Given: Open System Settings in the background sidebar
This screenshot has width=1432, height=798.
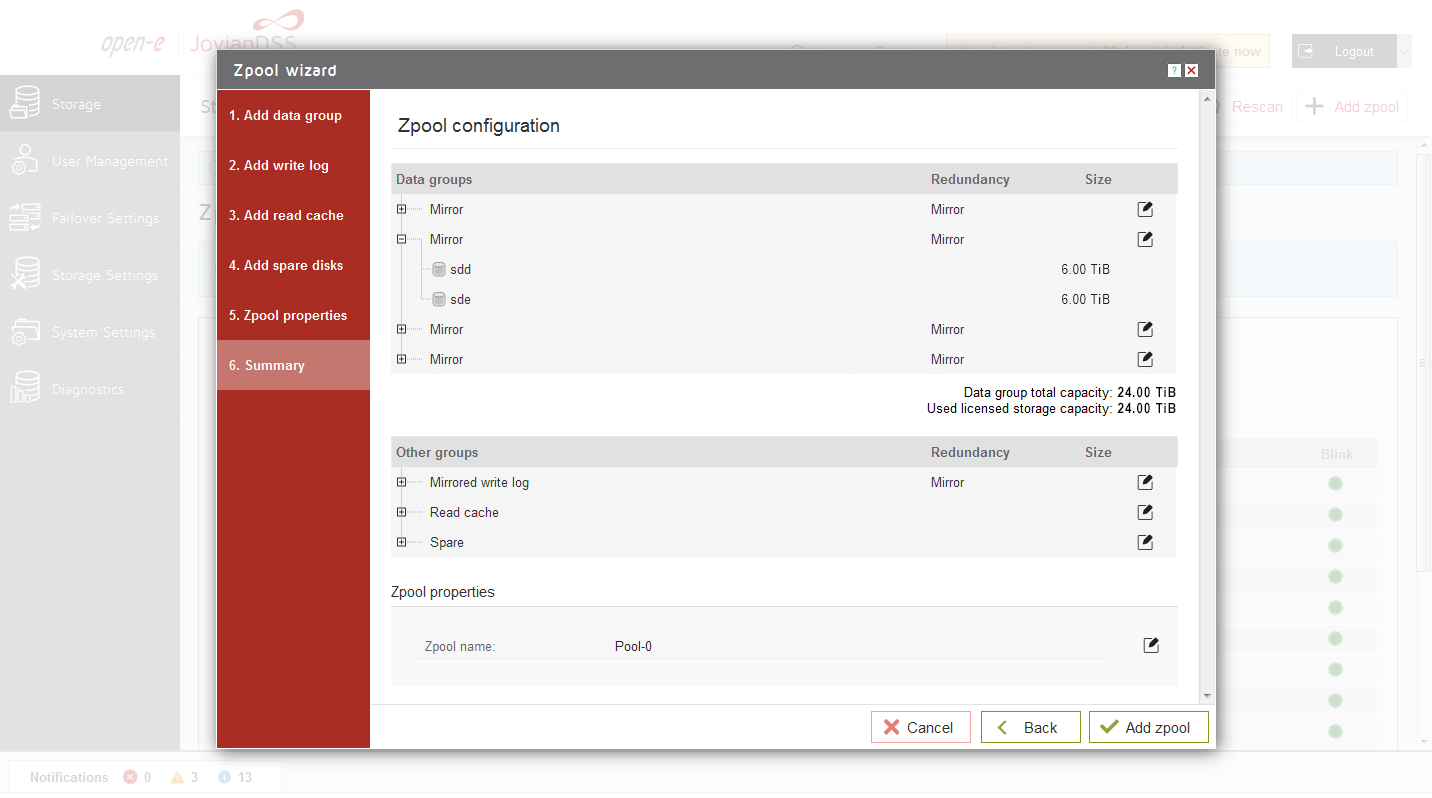Looking at the screenshot, I should pyautogui.click(x=90, y=332).
